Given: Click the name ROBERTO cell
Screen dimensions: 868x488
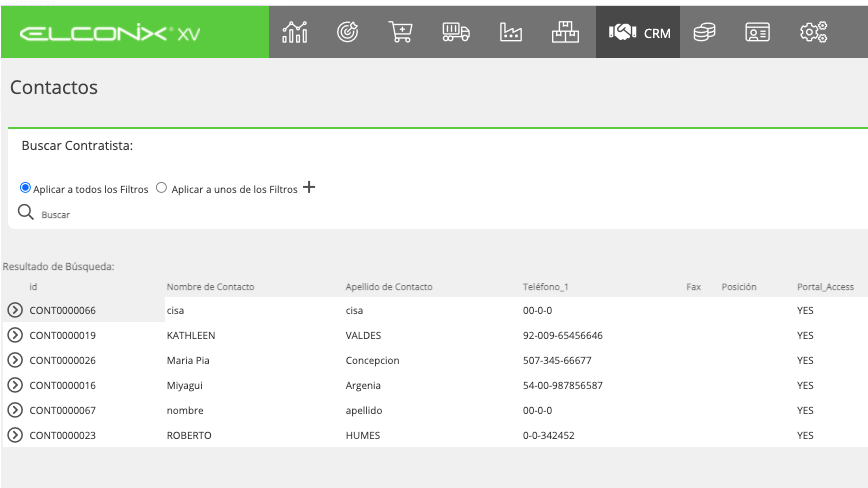Looking at the screenshot, I should pyautogui.click(x=189, y=435).
